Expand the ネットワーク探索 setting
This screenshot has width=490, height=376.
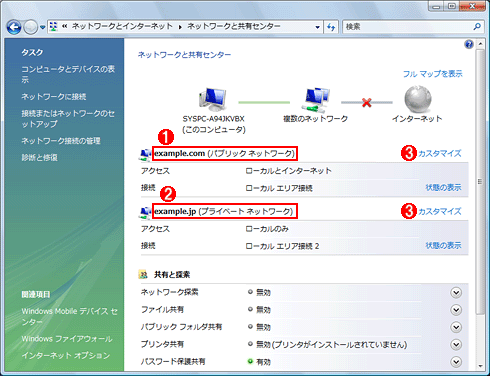point(456,293)
